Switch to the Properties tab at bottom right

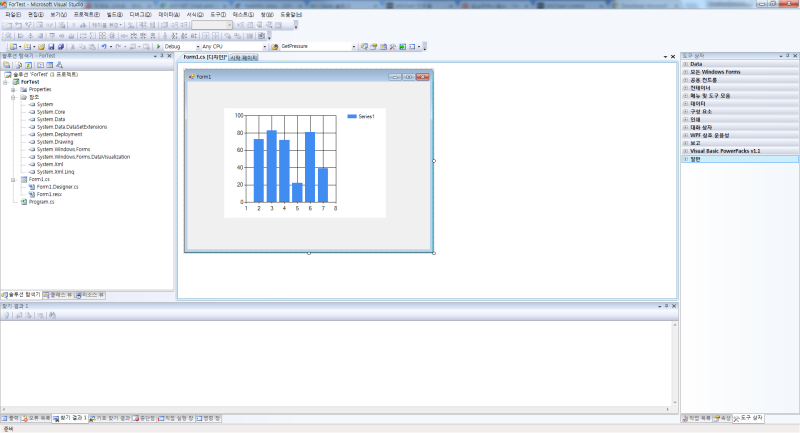(x=722, y=418)
